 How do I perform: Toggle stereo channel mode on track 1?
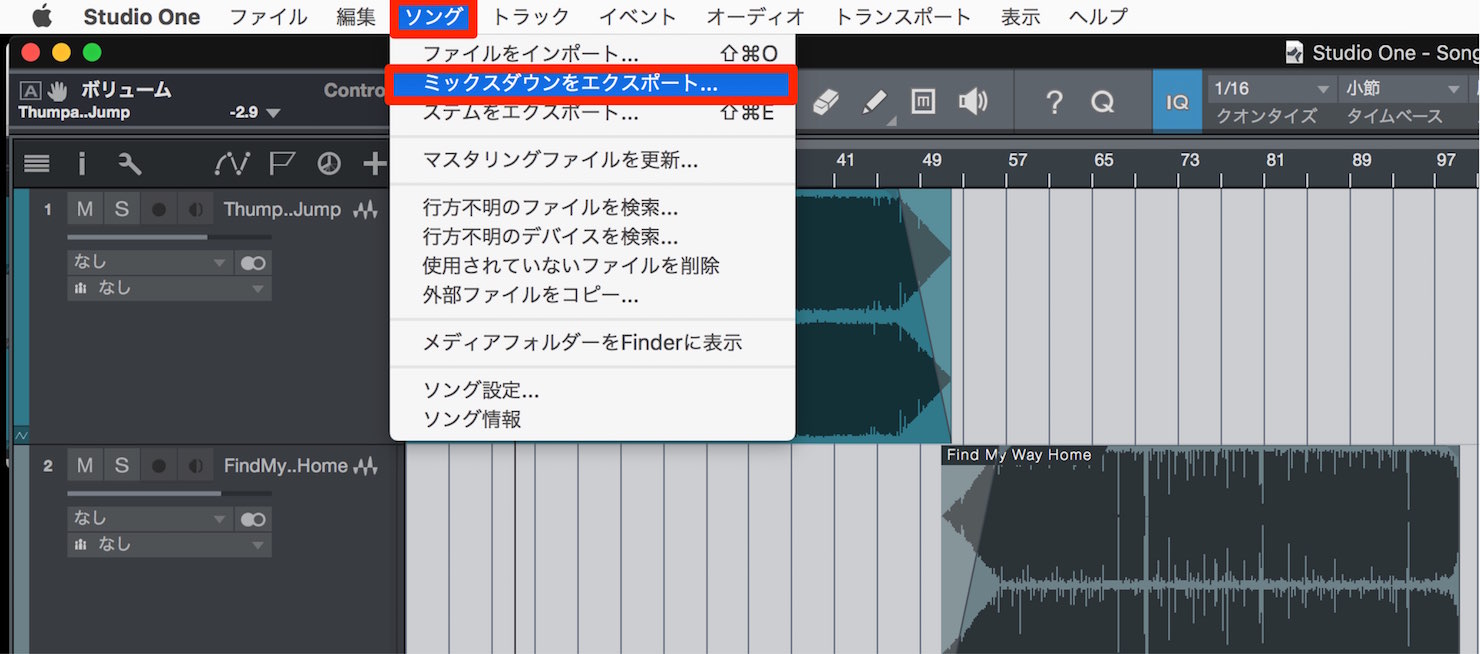253,263
